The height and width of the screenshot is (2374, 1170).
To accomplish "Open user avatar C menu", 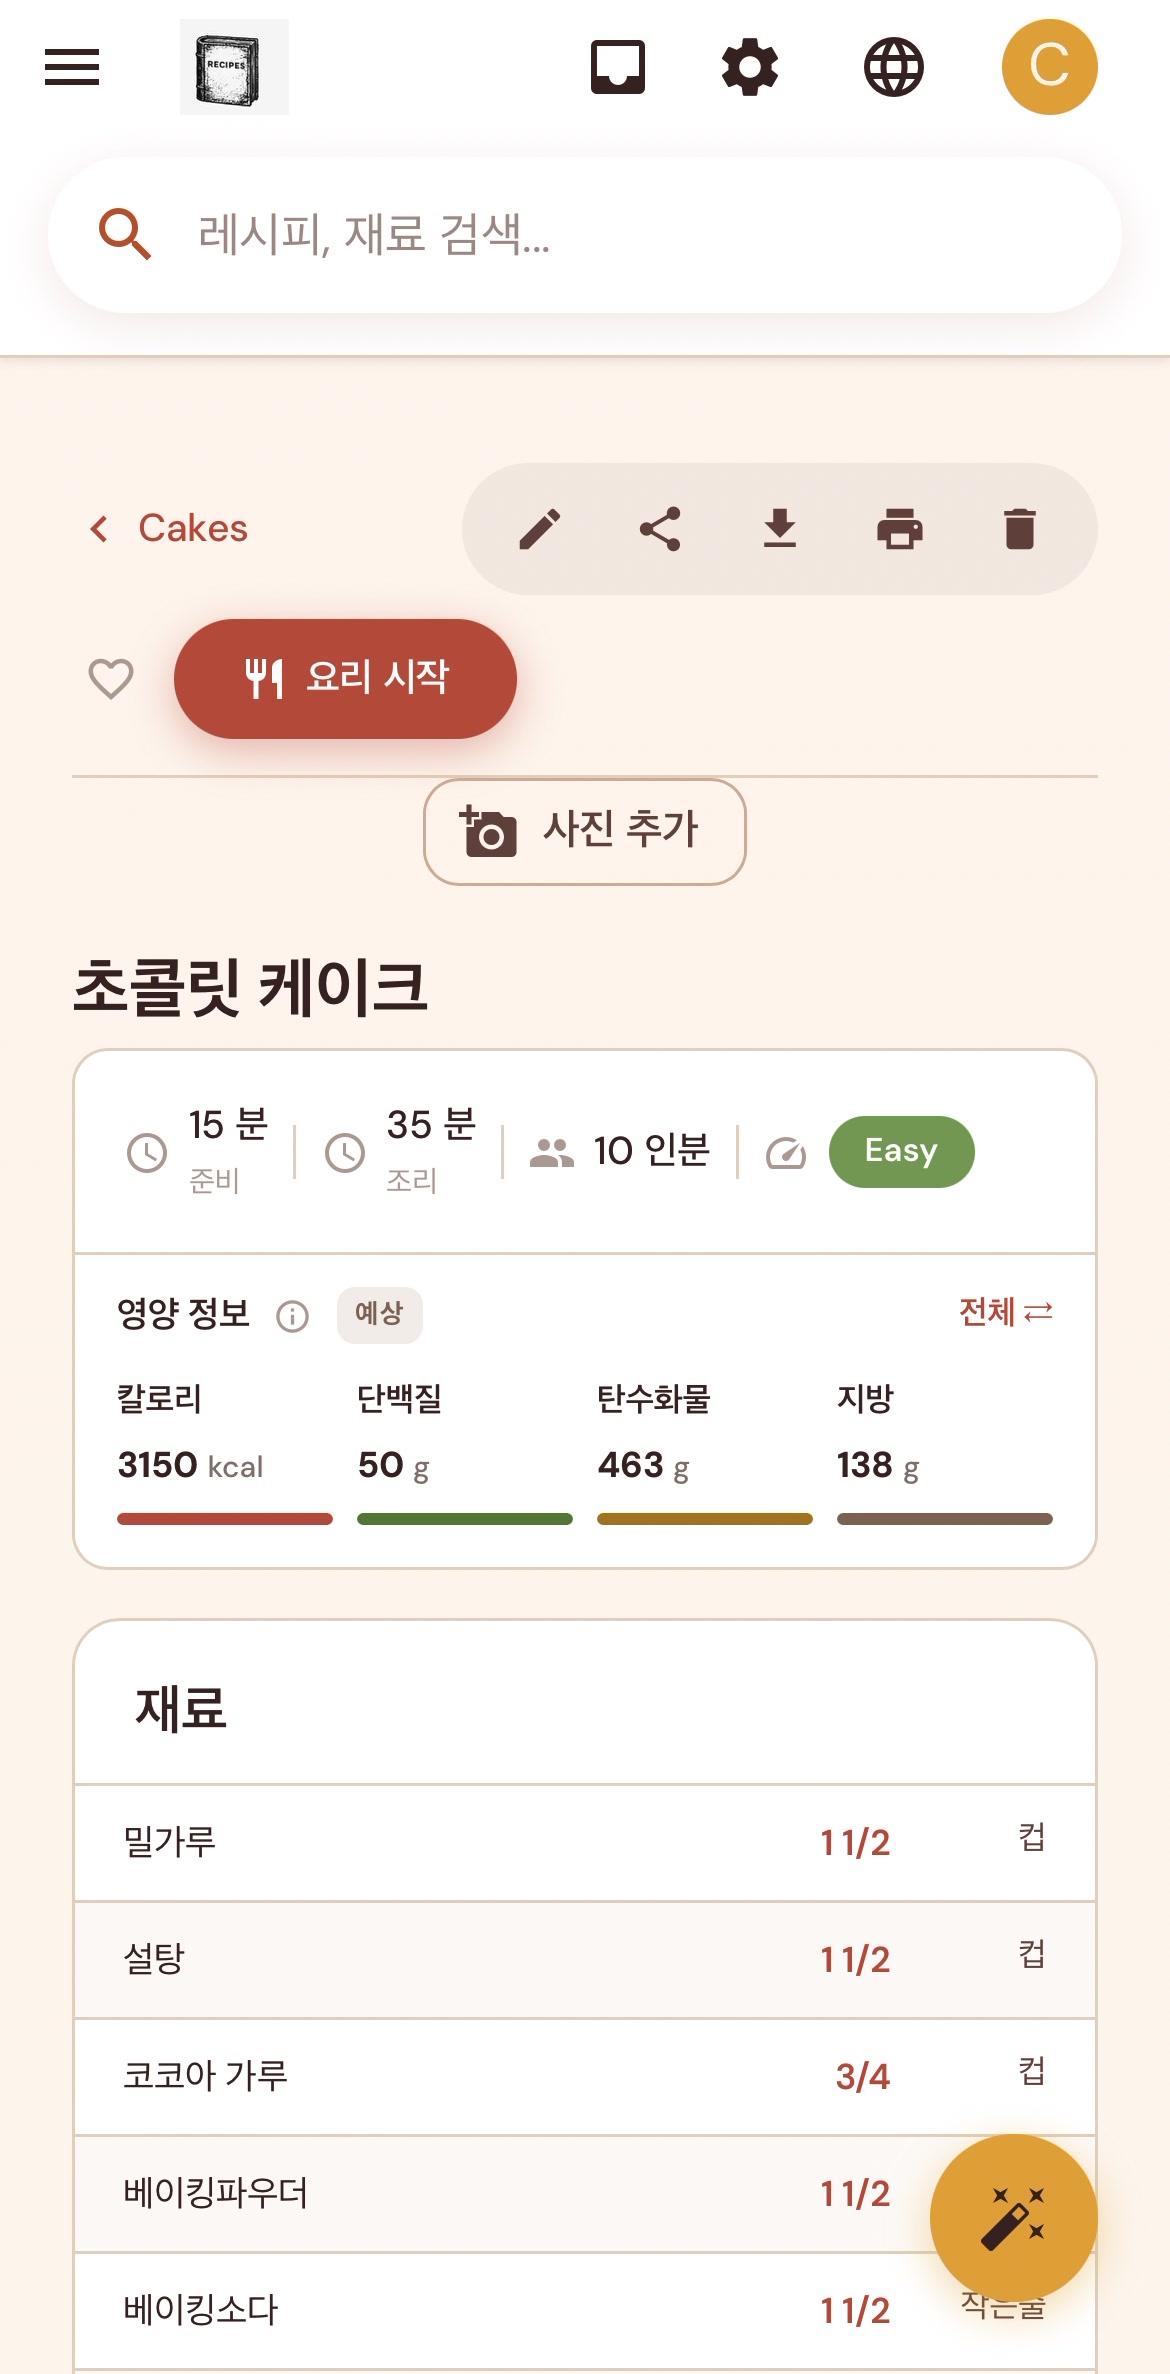I will click(1050, 67).
